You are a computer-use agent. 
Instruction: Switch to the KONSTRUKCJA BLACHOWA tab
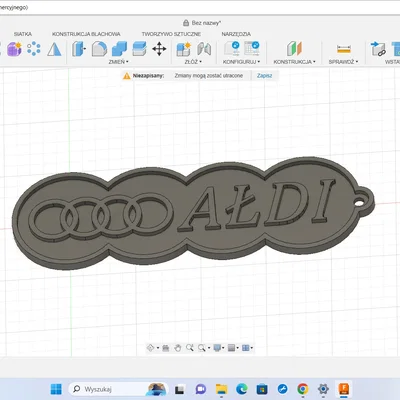[x=86, y=34]
